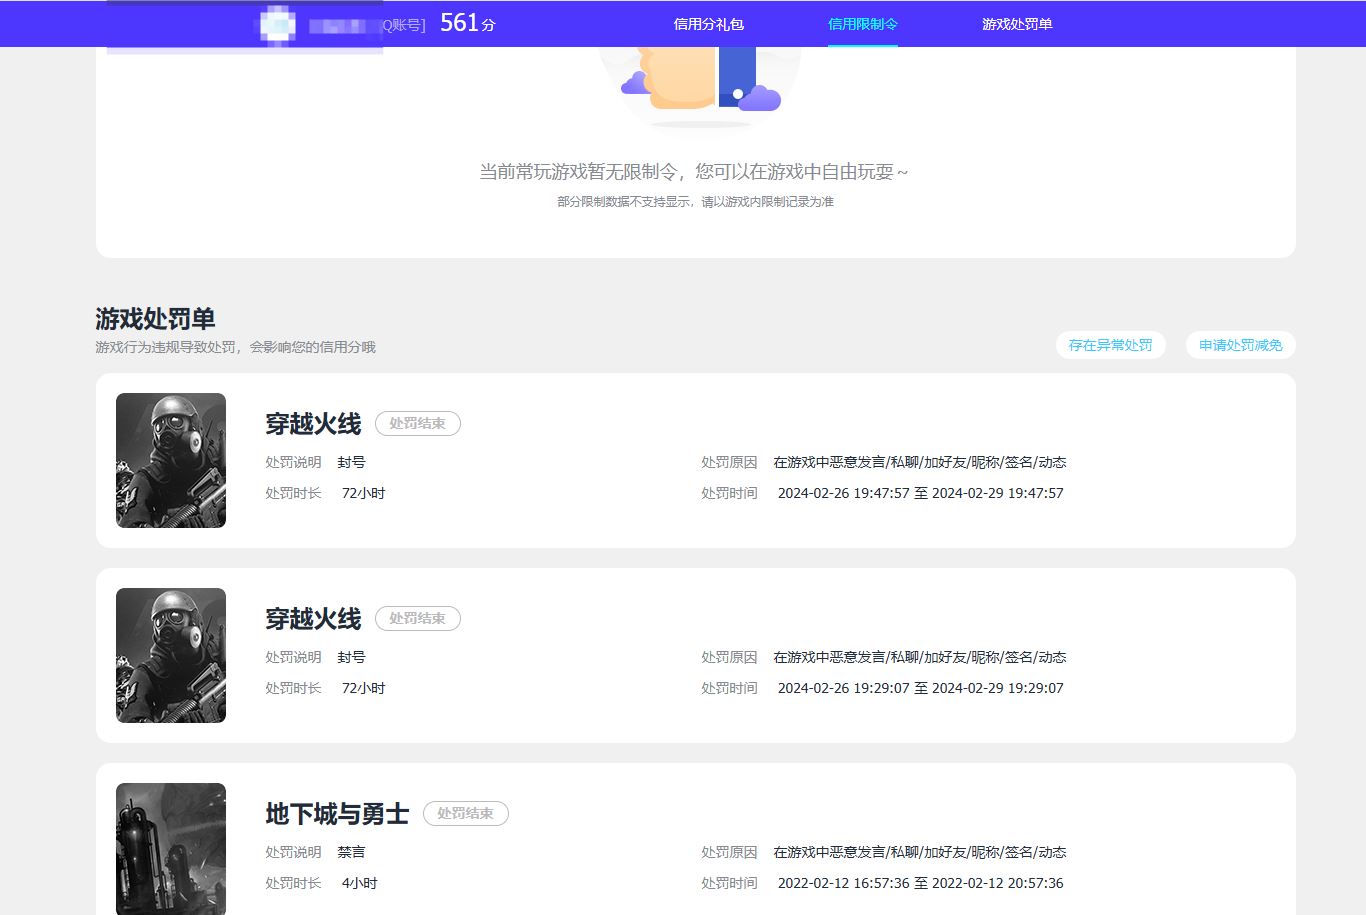Click 处罚结束 badge on the 19:47:57 穿越火线 card
1366x915 pixels.
[417, 423]
